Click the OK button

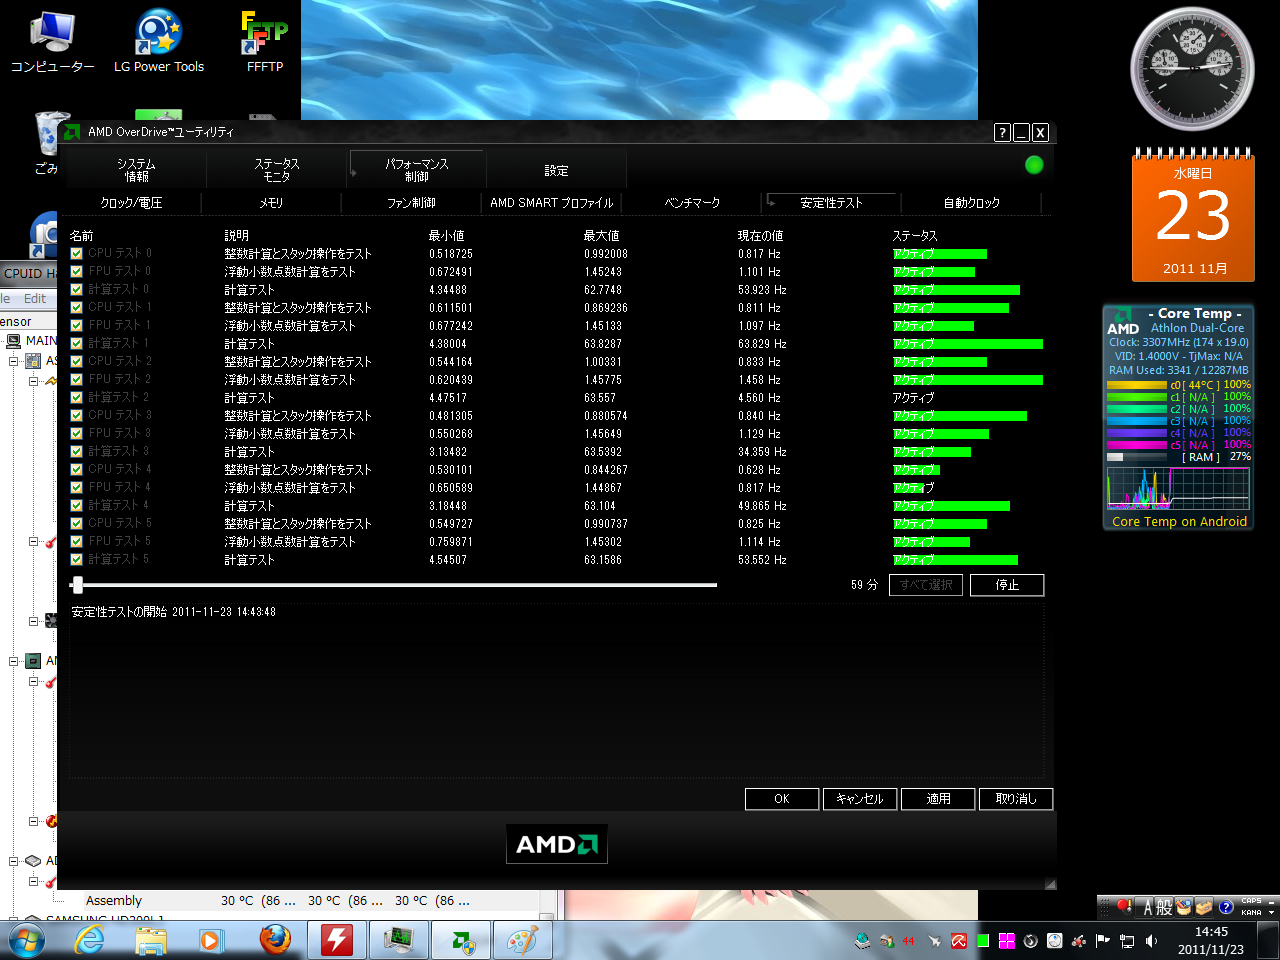pyautogui.click(x=782, y=799)
